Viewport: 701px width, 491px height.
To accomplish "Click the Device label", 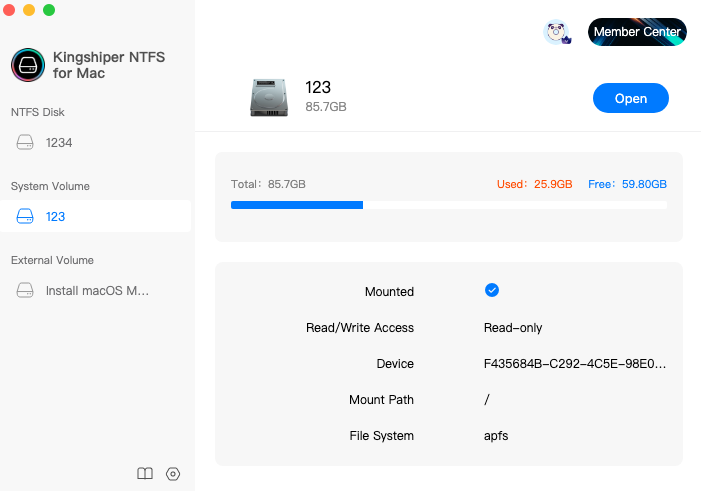I will click(395, 364).
